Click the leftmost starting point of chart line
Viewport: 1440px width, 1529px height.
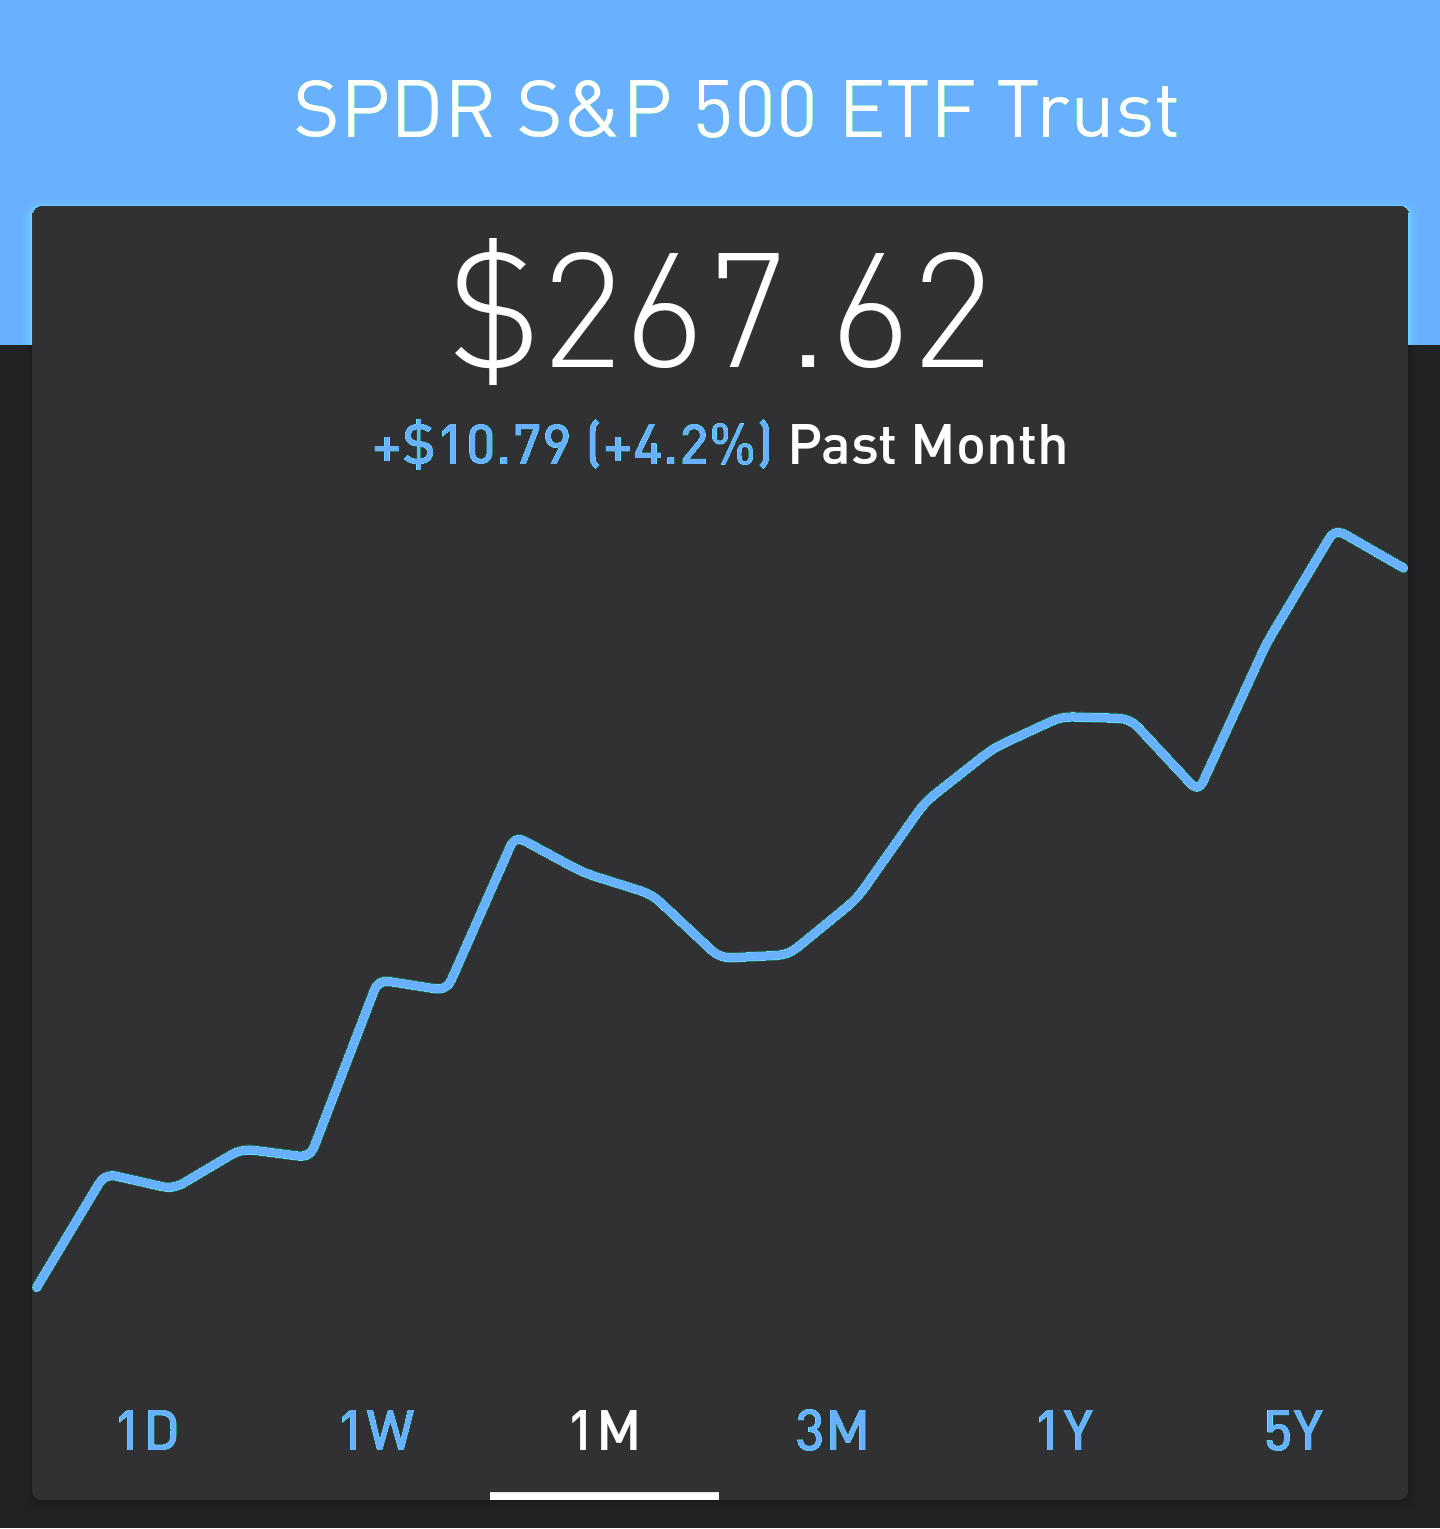[x=38, y=1287]
